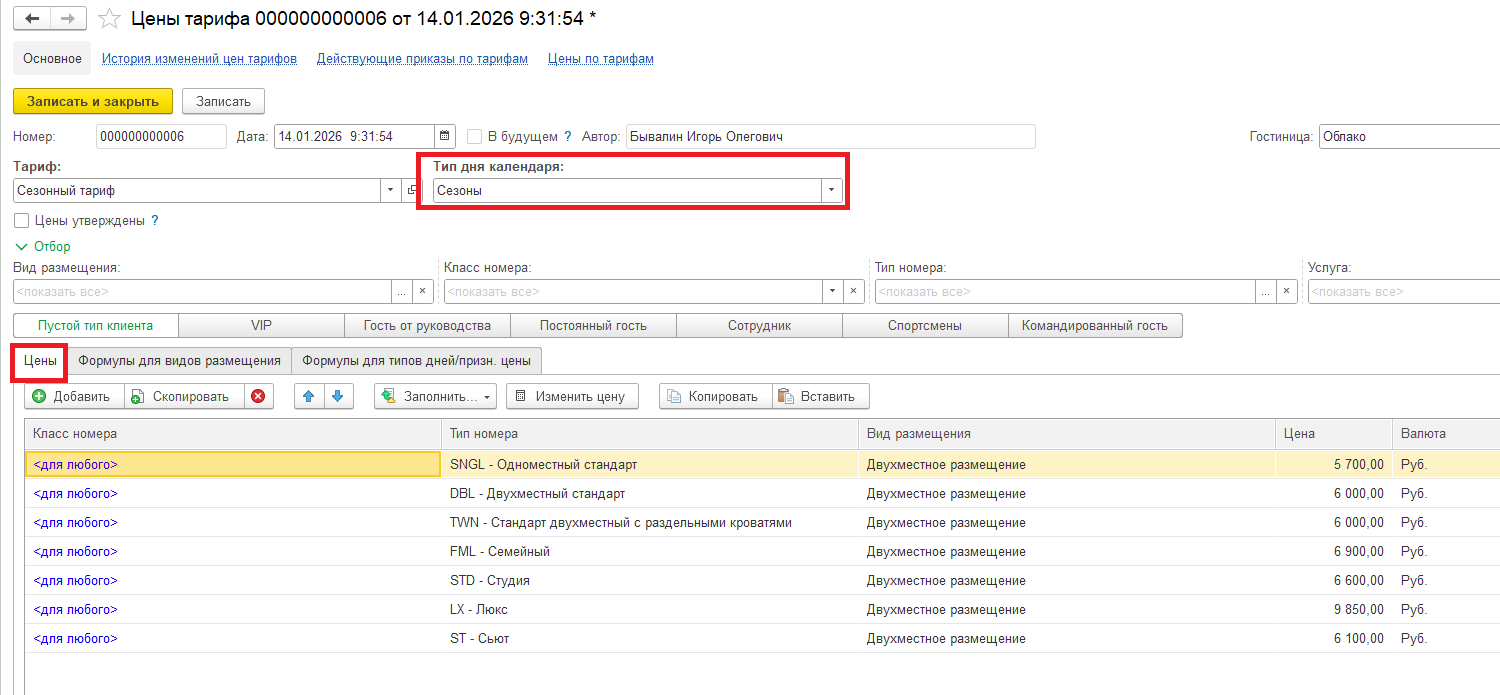Select 'Постоянный гость' client type
The height and width of the screenshot is (695, 1500).
593,326
